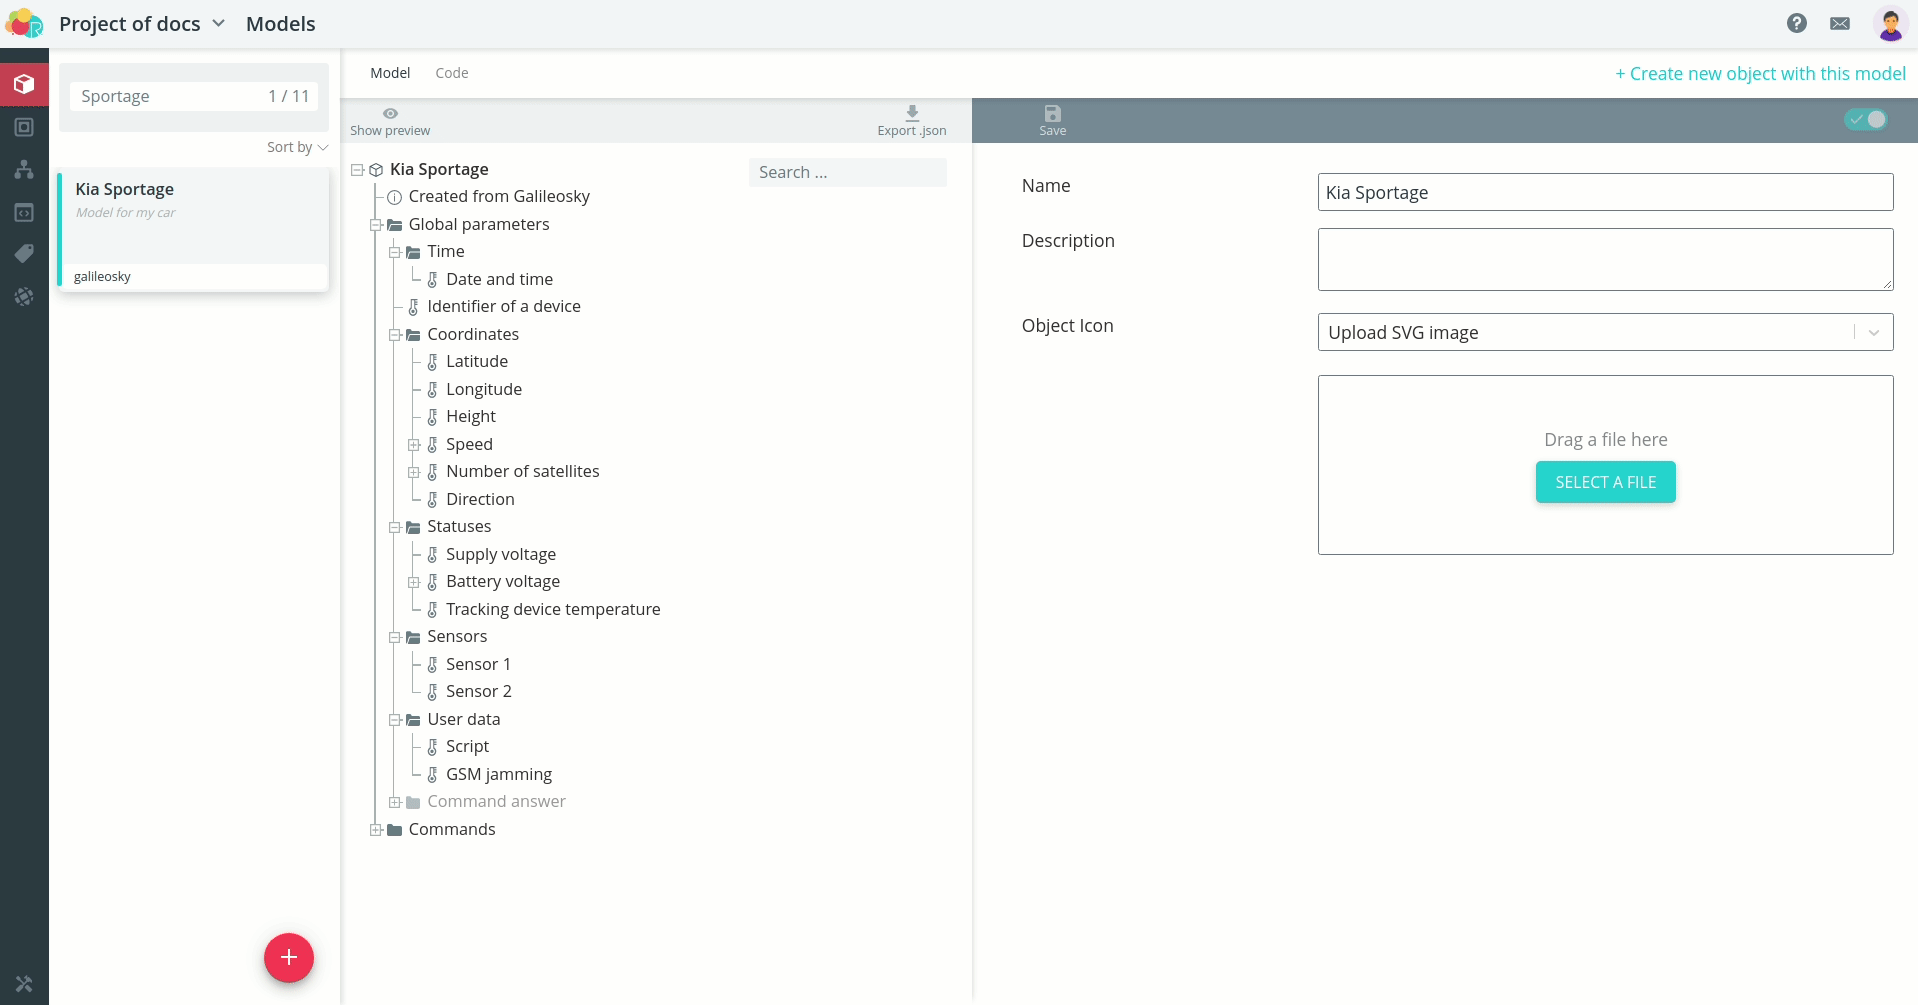Collapse the Global parameters folder
This screenshot has width=1918, height=1005.
tap(376, 225)
